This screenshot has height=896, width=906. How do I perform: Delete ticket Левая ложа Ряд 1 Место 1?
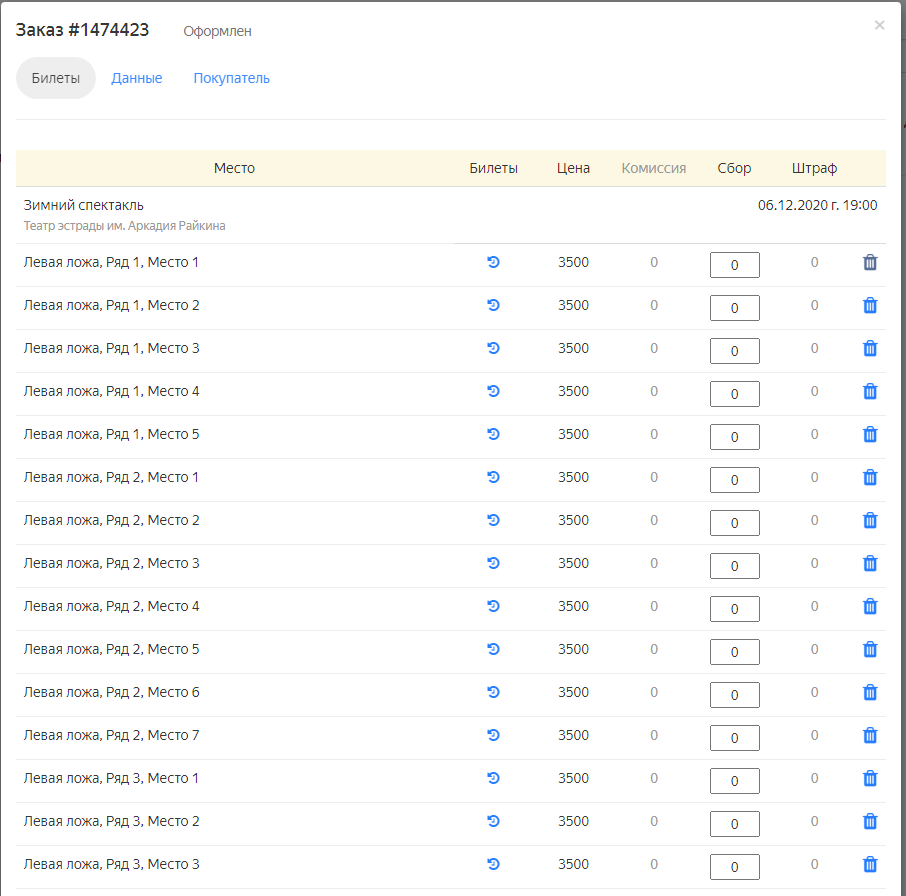pyautogui.click(x=870, y=263)
